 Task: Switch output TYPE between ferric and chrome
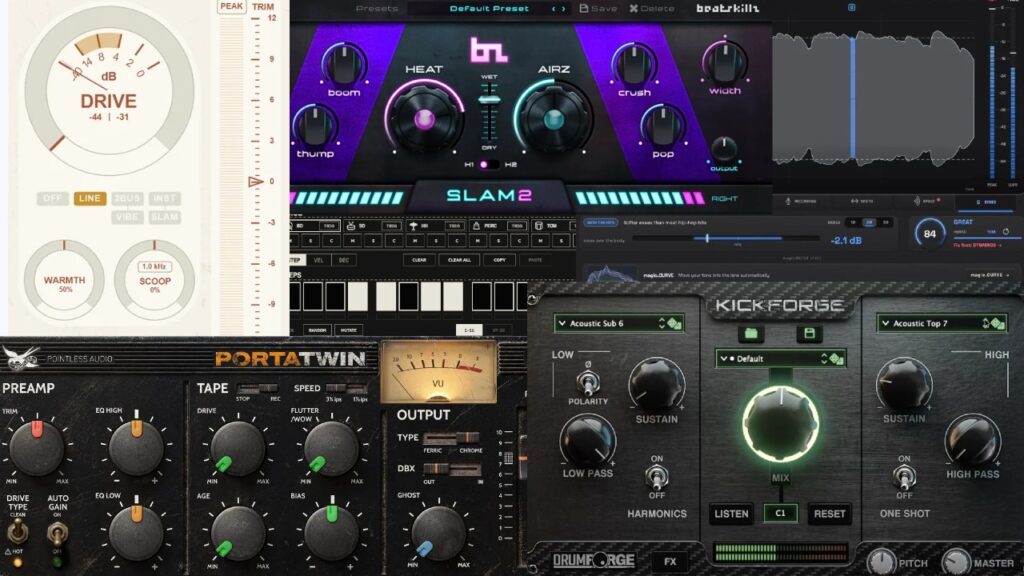(x=452, y=438)
